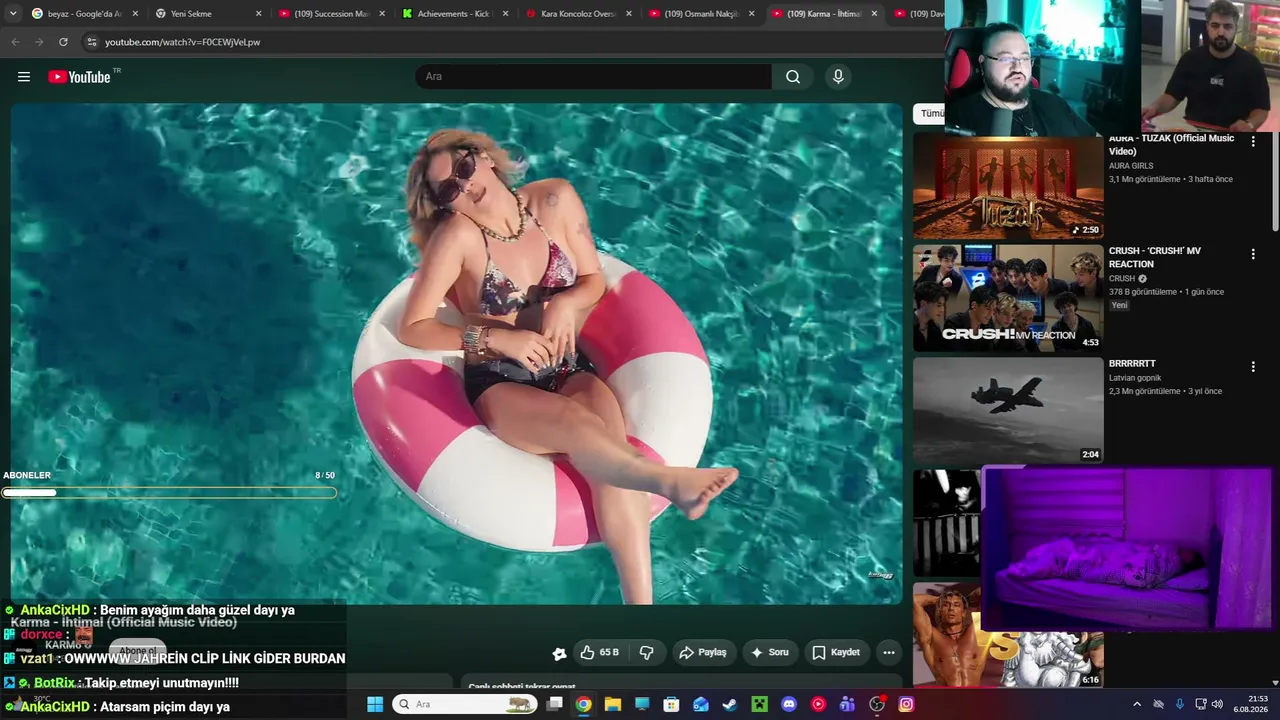Open options menu for AURA - TUZAK video
This screenshot has height=720, width=1280.
click(x=1253, y=142)
